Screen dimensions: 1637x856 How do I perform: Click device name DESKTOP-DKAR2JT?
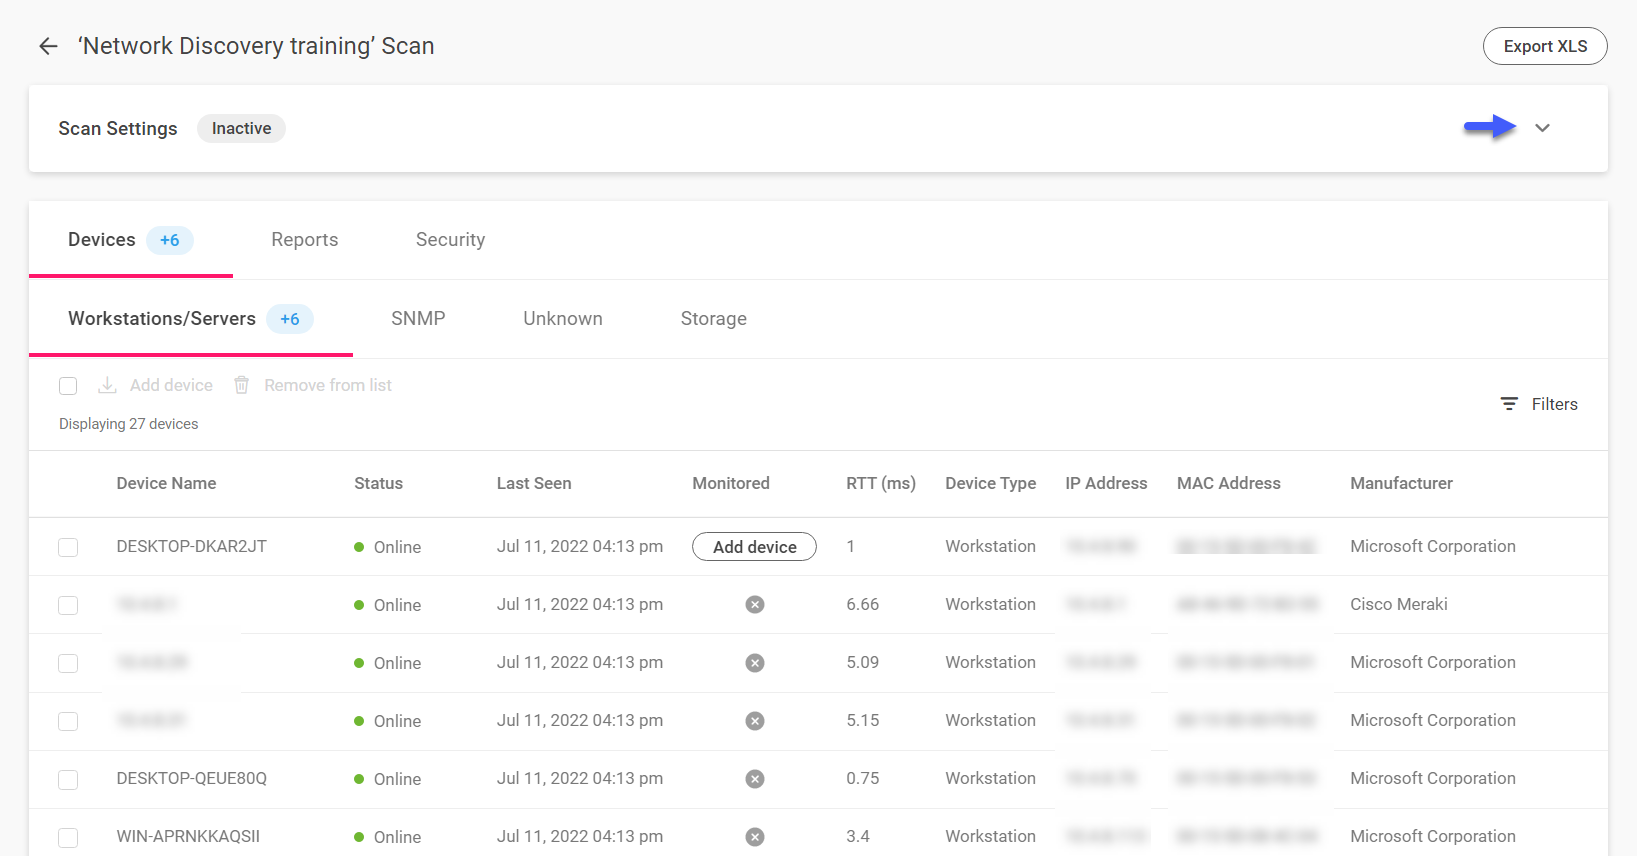(x=191, y=546)
